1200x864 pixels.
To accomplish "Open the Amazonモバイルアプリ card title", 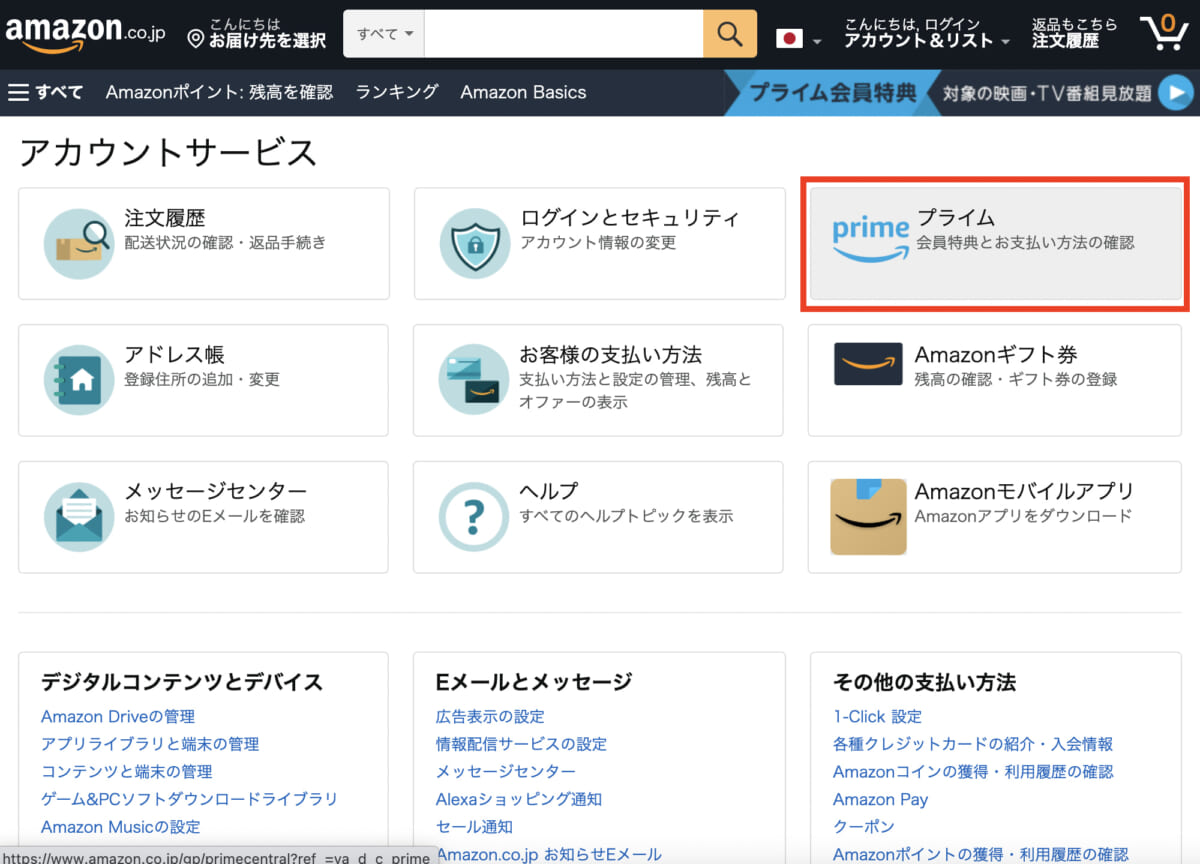I will pyautogui.click(x=1024, y=491).
